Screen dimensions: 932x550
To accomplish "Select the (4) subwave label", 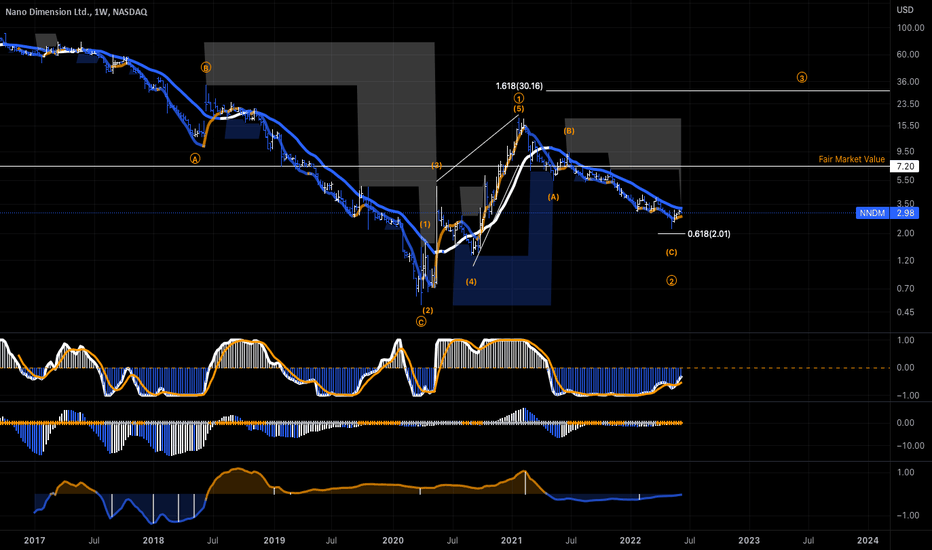I will coord(471,282).
